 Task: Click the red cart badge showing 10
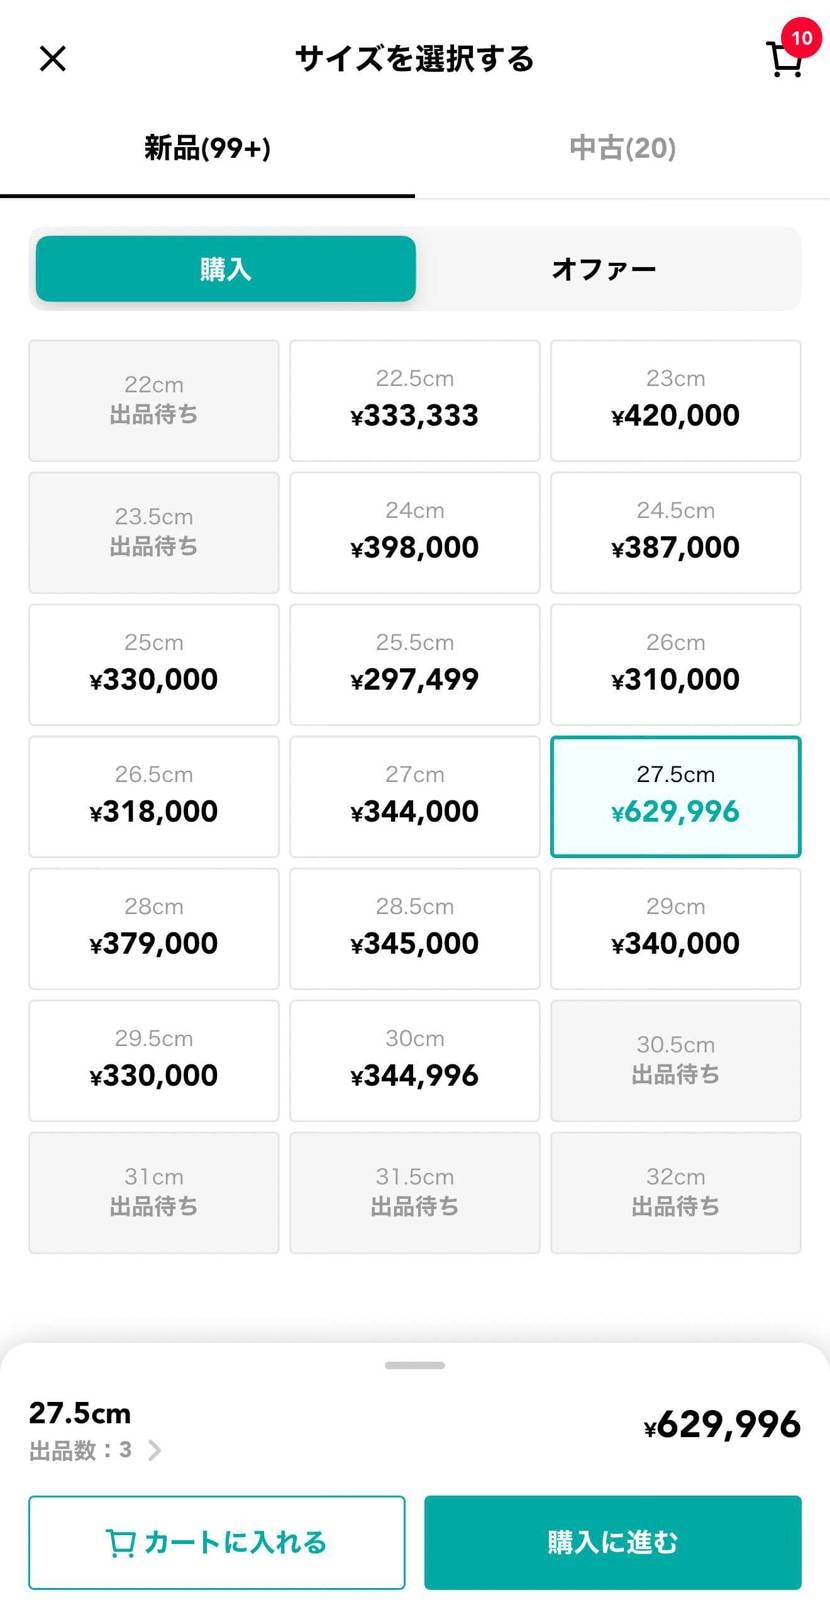tap(801, 38)
